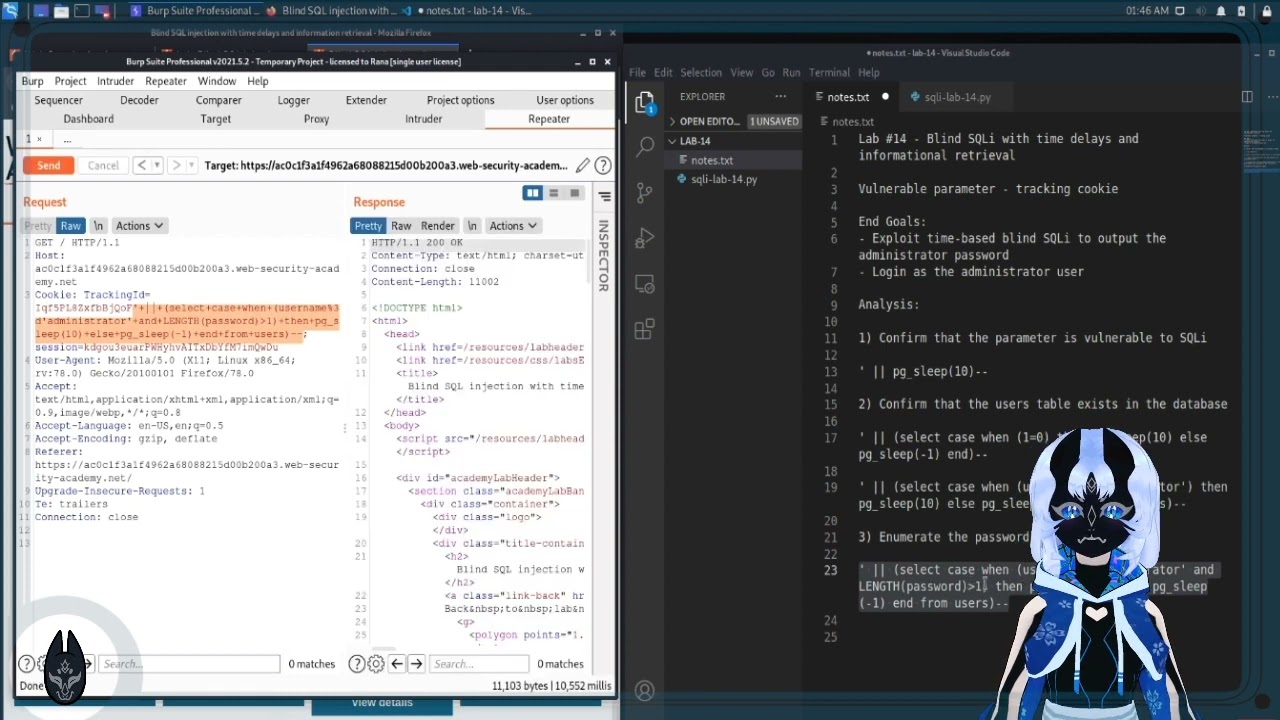Viewport: 1280px width, 720px height.
Task: Open VS Code Source Control icon
Action: [x=645, y=192]
